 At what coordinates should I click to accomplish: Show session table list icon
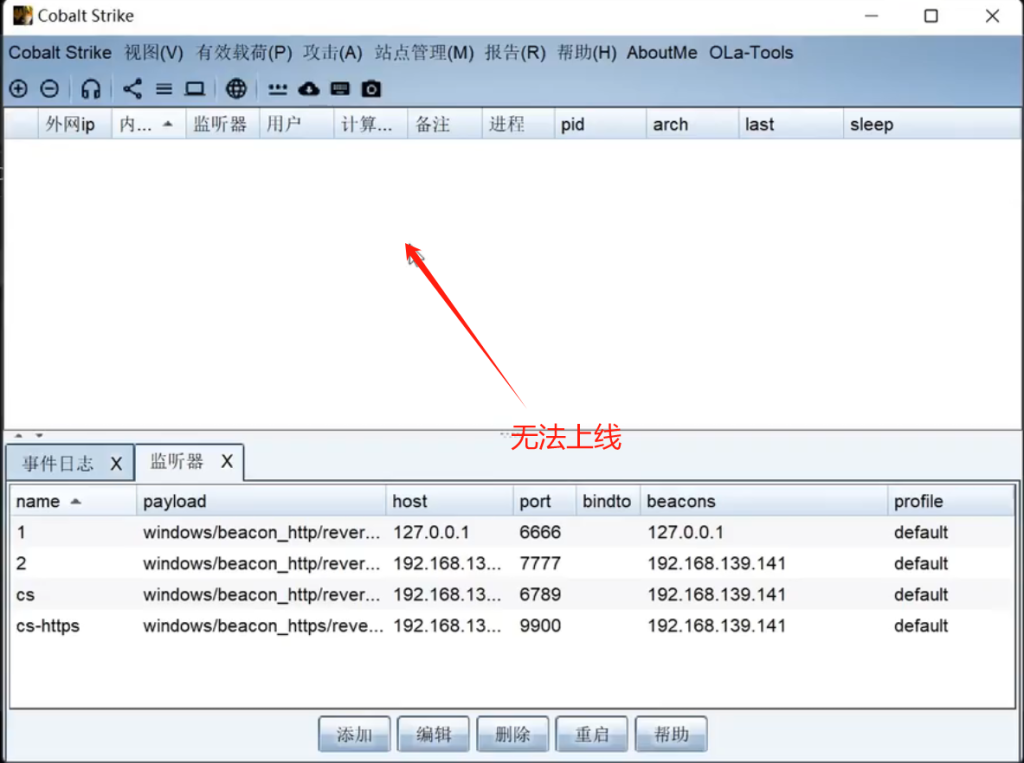click(x=164, y=89)
